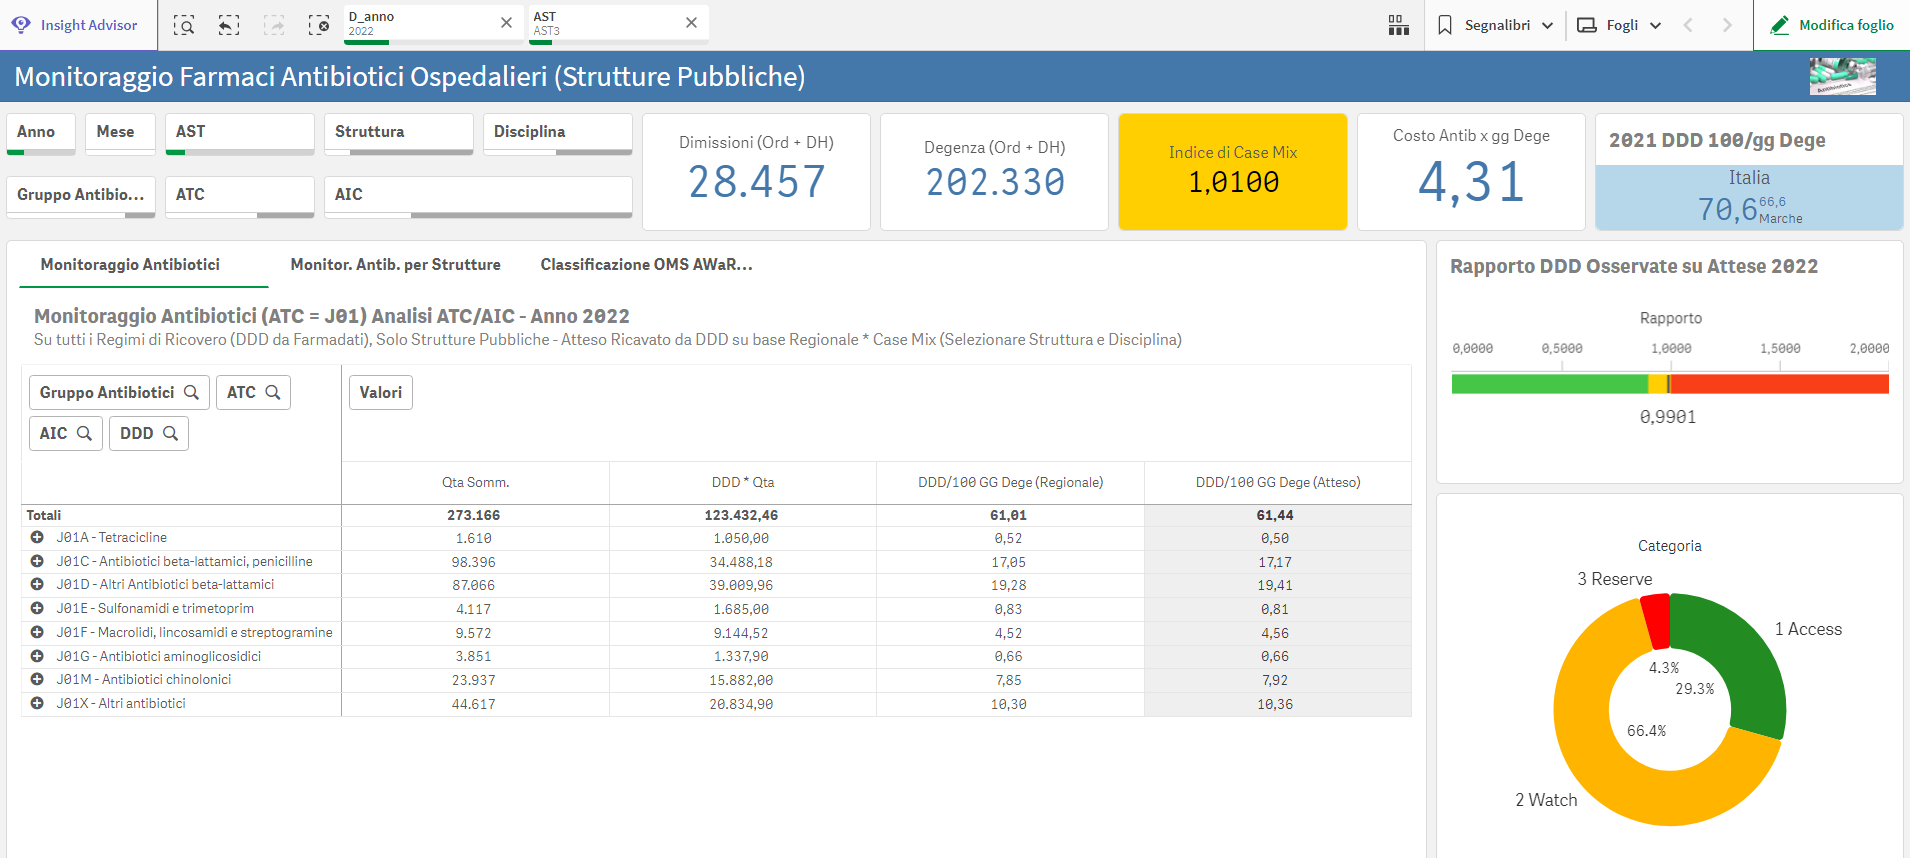Viewport: 1910px width, 858px height.
Task: Expand J01F Macrolidi row
Action: pyautogui.click(x=37, y=633)
